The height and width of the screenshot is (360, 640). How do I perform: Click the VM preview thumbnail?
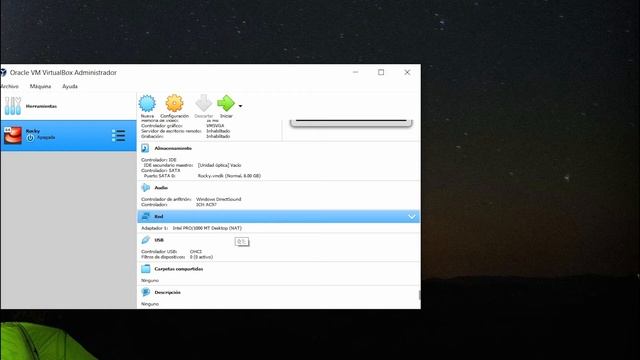[x=351, y=123]
